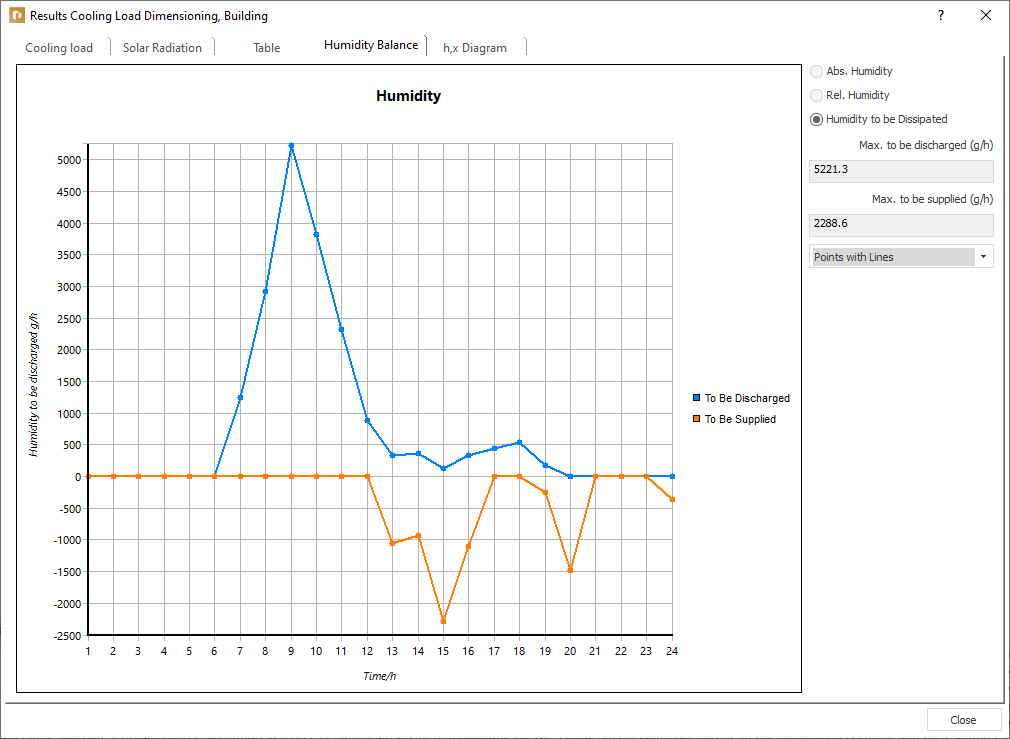Viewport: 1010px width, 739px height.
Task: Click the help question mark button
Action: 941,15
